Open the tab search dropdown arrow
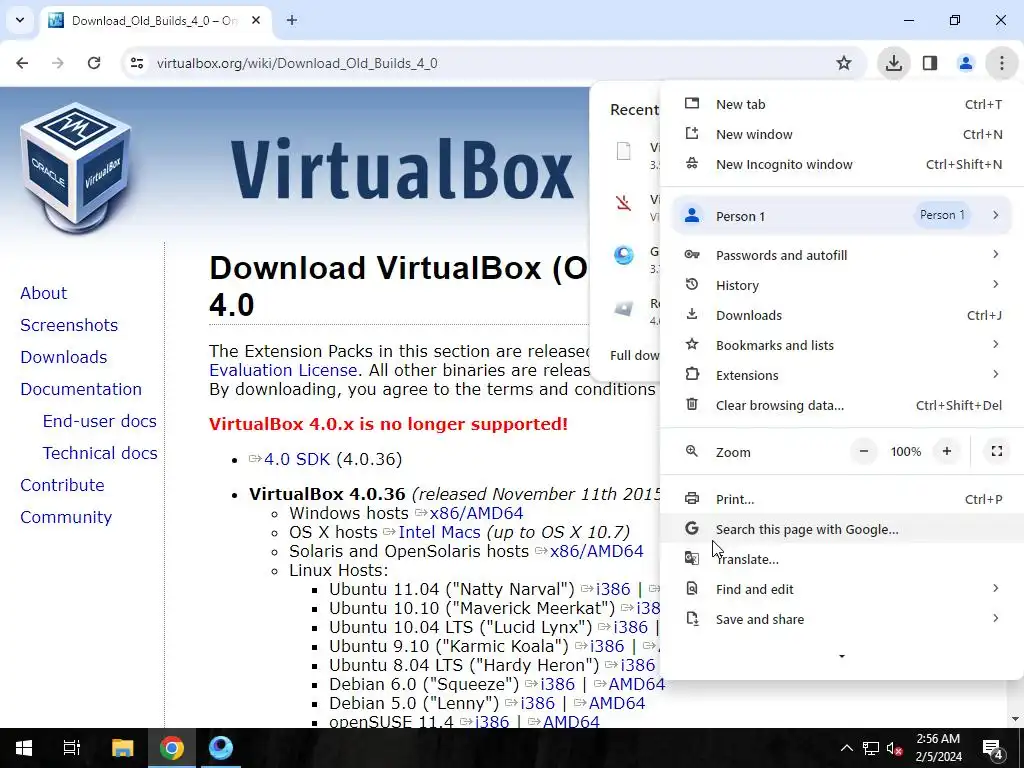The image size is (1024, 768). point(20,20)
